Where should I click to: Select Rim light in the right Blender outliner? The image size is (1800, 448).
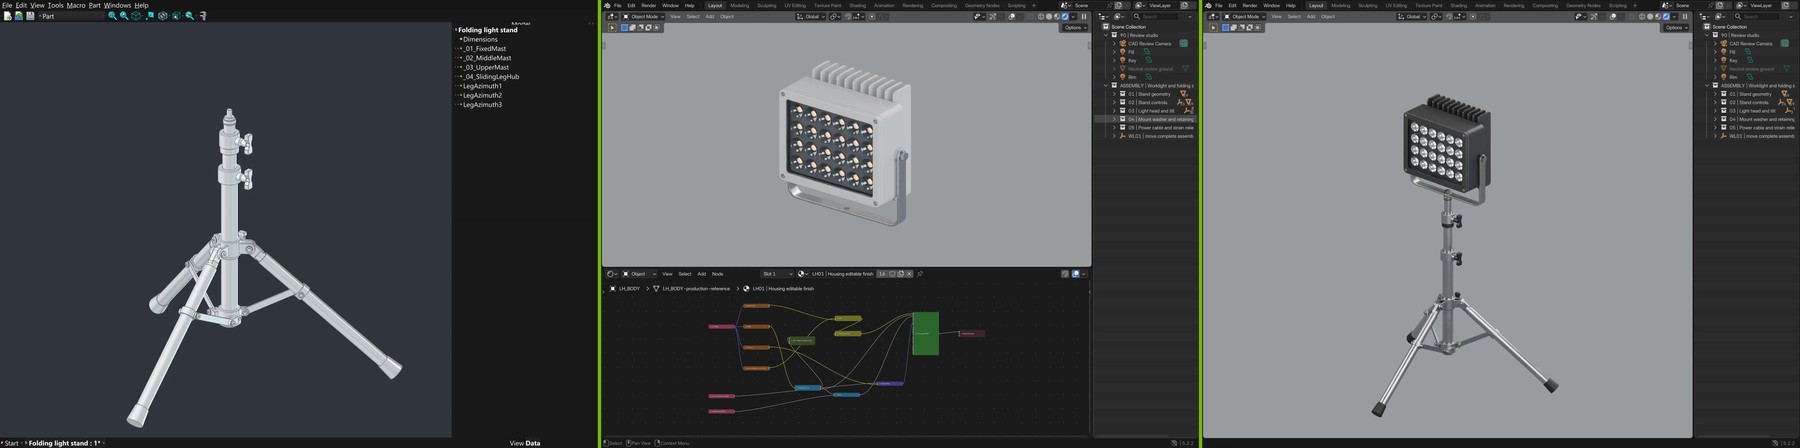[x=1733, y=77]
